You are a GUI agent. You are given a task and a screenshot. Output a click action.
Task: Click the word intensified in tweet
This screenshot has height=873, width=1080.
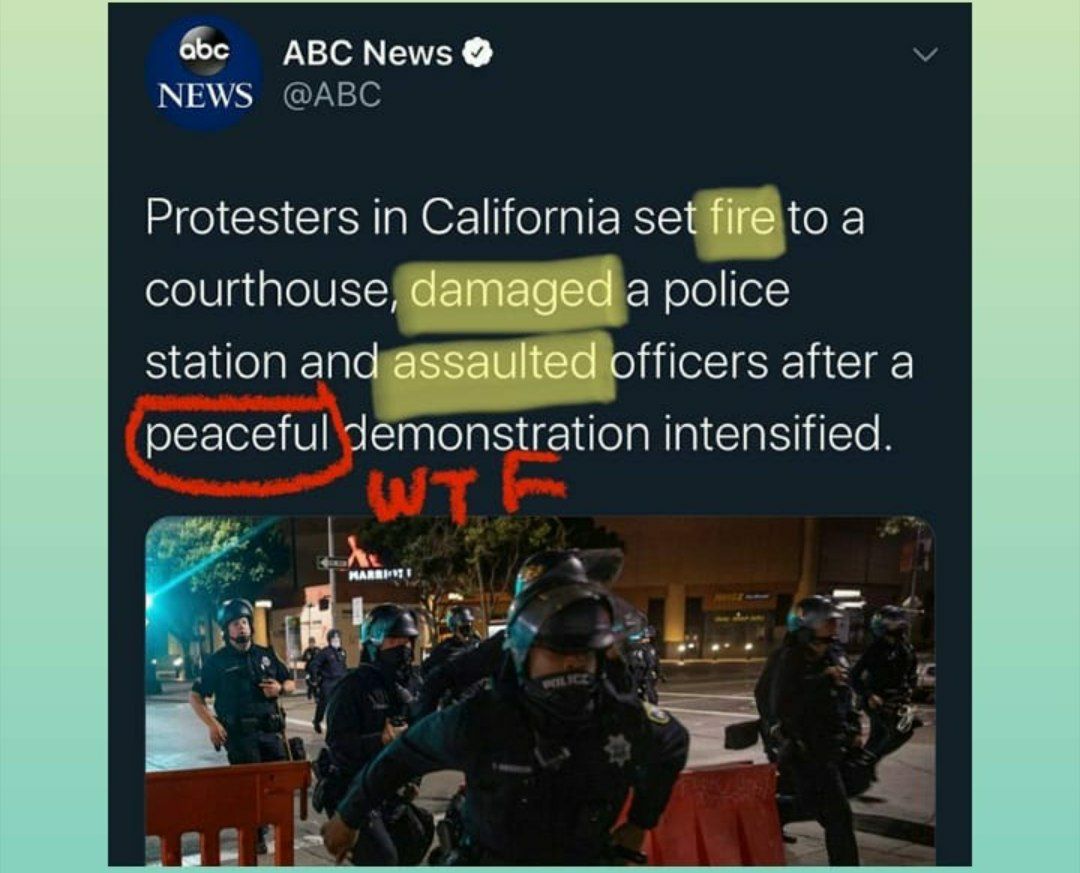pyautogui.click(x=773, y=435)
